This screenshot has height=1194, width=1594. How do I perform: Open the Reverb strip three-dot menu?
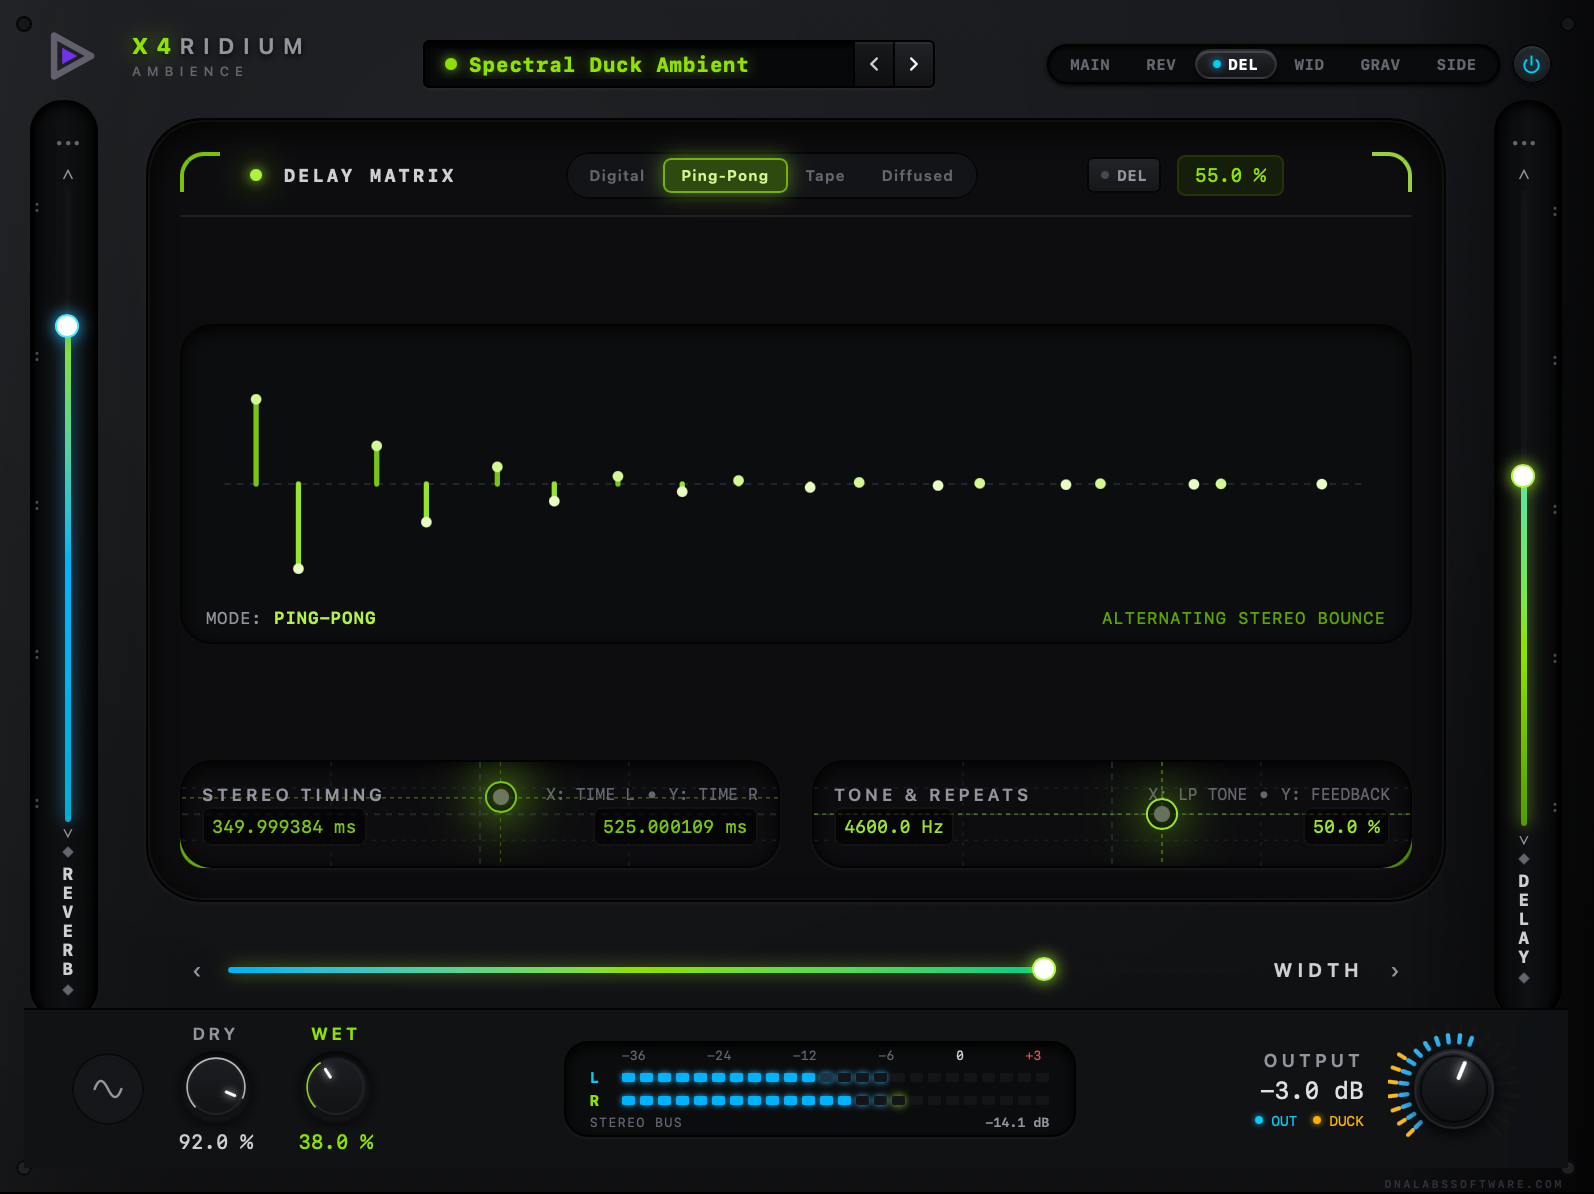[x=68, y=143]
